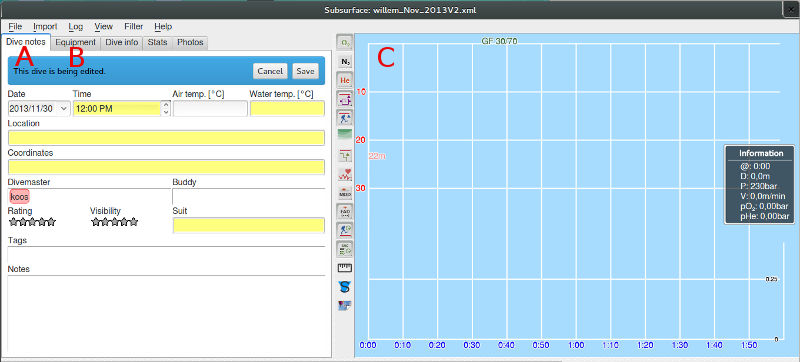Toggle the O₂ partial pressure graph button
The width and height of the screenshot is (800, 362).
tap(345, 42)
